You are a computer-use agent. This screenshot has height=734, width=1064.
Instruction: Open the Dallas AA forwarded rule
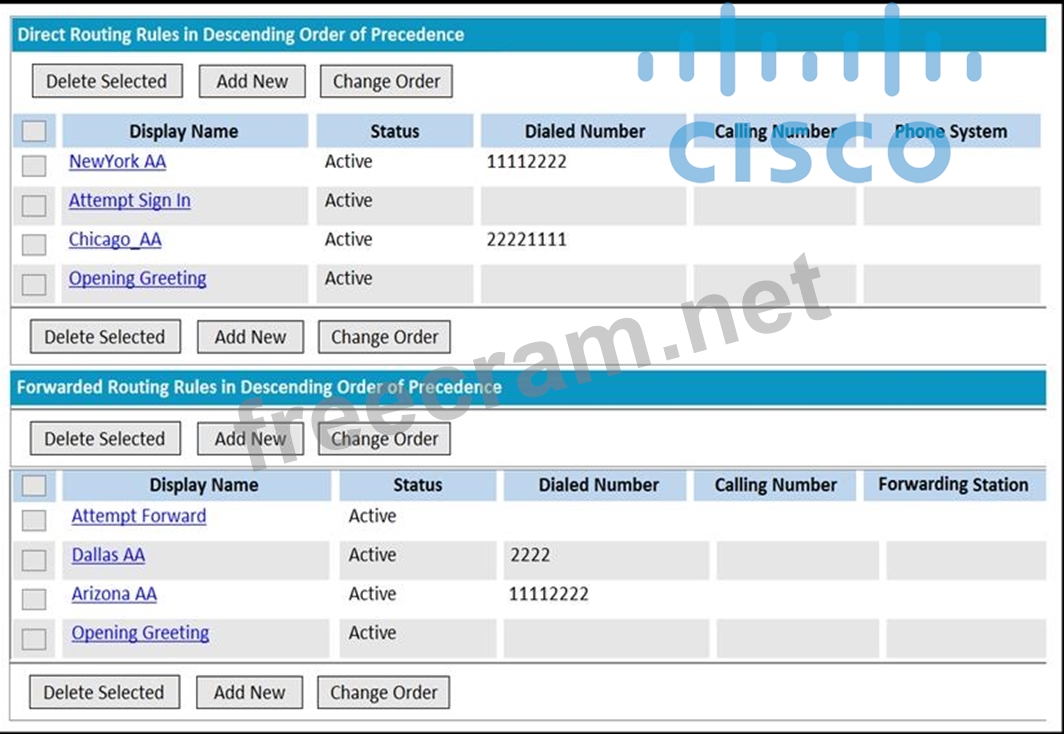tap(108, 555)
